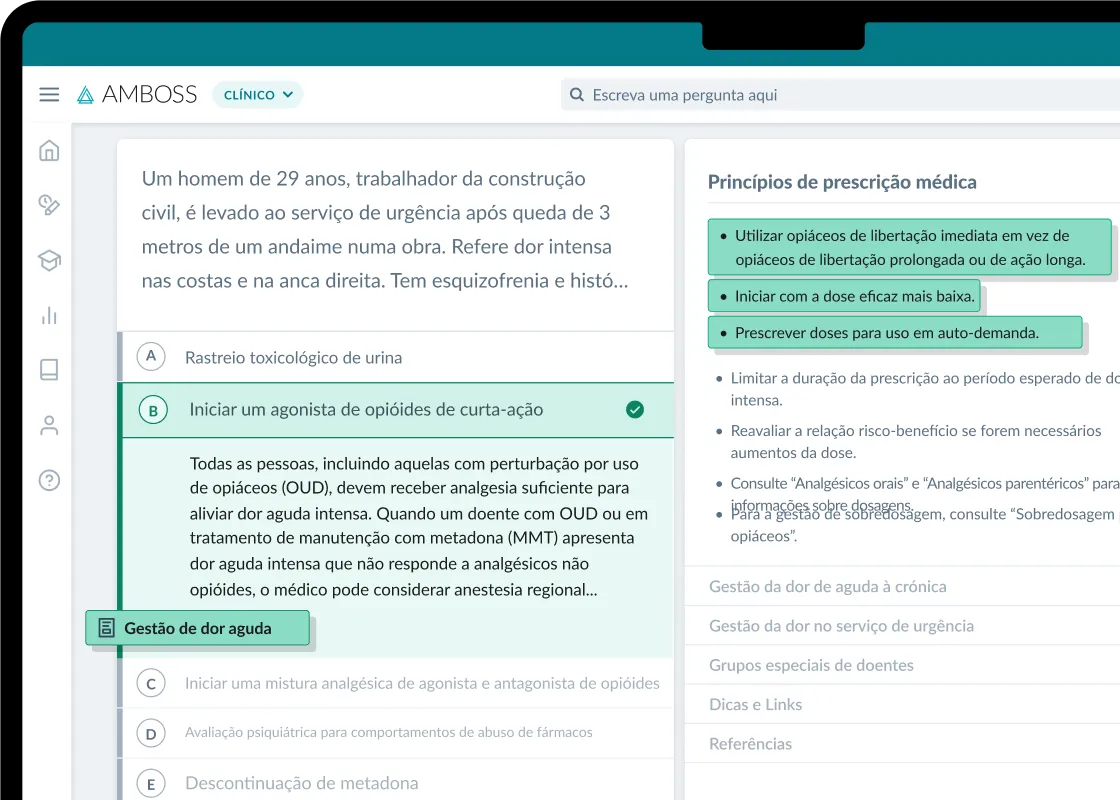
Task: Click highlight Iniciar com a dose eficaz mais baixa
Action: [844, 296]
